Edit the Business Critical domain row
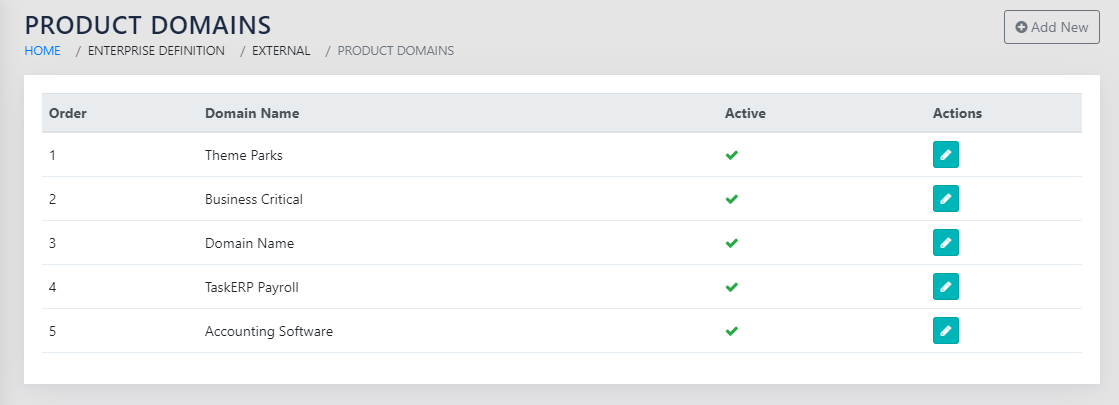 coord(945,199)
